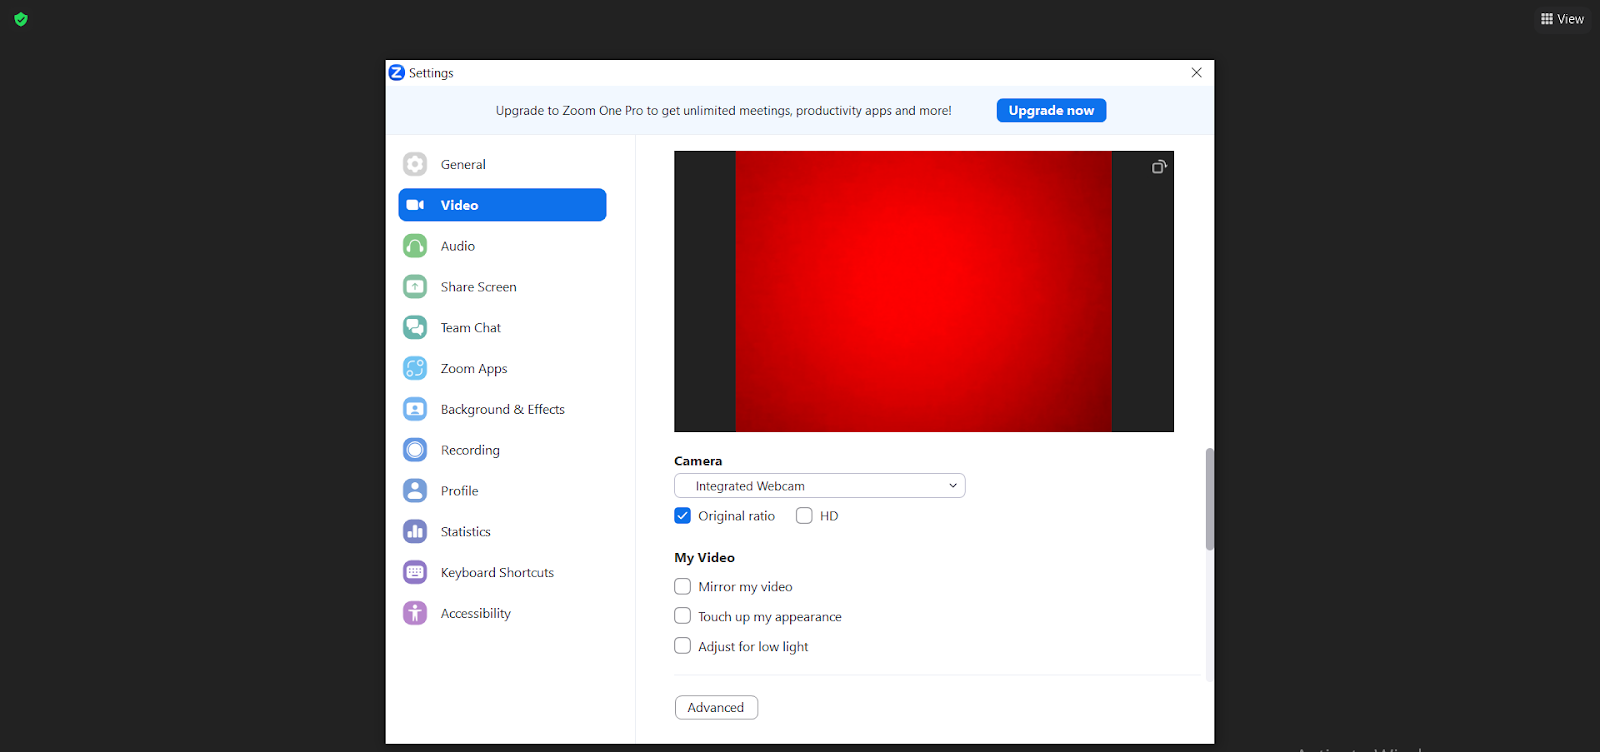The height and width of the screenshot is (752, 1600).
Task: Click the Share Screen sidebar icon
Action: pyautogui.click(x=415, y=287)
